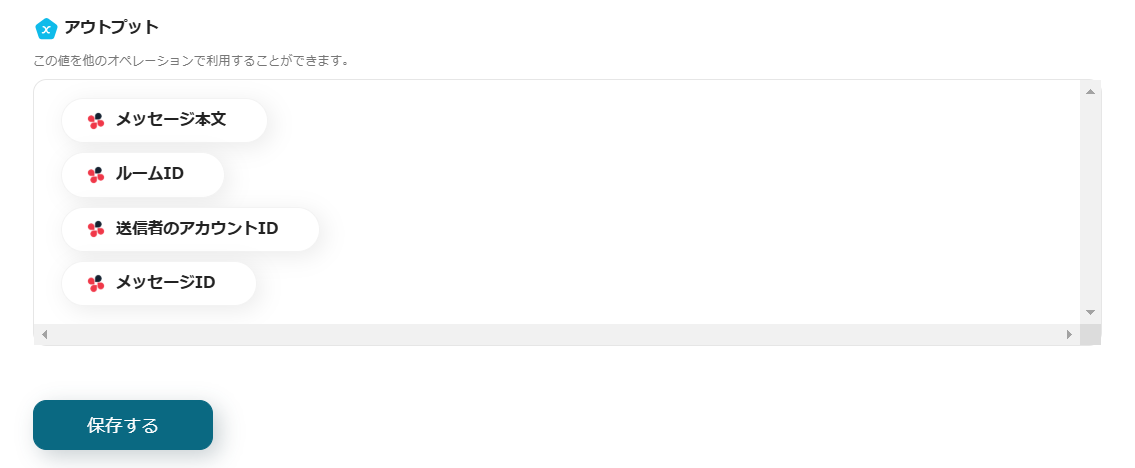The image size is (1135, 468).
Task: Click the vertical scrollbar down arrow
Action: click(x=1090, y=313)
